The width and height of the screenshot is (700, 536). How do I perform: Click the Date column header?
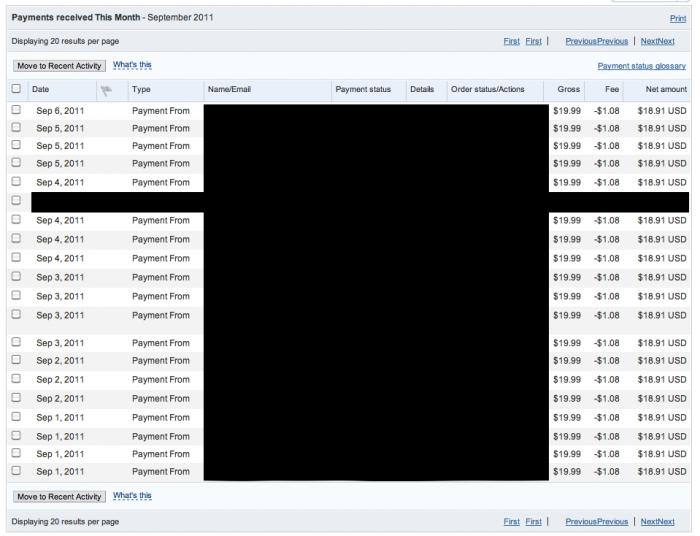(x=43, y=90)
